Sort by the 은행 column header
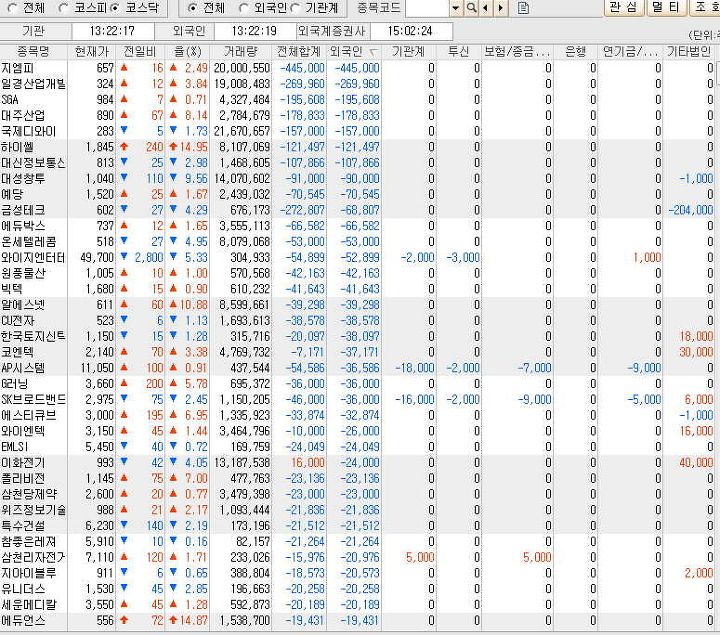This screenshot has width=720, height=635. click(x=575, y=52)
